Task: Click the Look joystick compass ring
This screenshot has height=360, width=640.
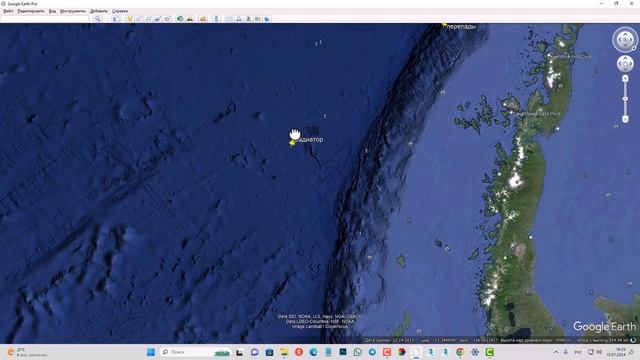Action: tap(625, 40)
